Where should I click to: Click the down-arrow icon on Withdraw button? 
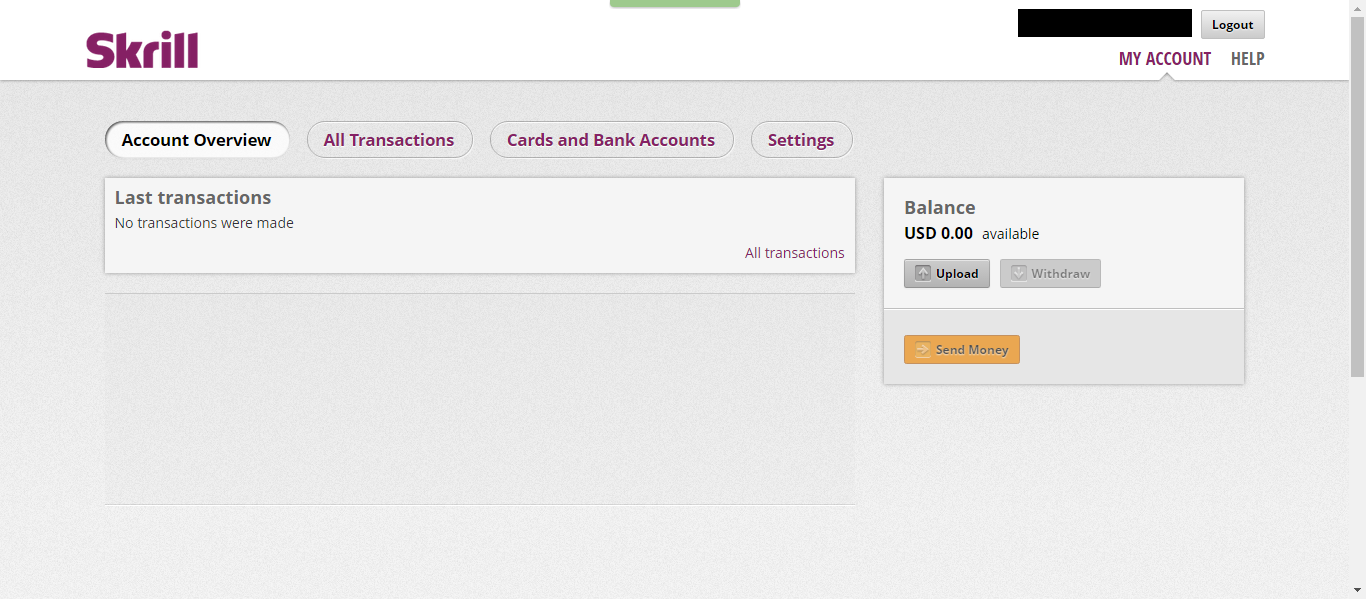1019,274
